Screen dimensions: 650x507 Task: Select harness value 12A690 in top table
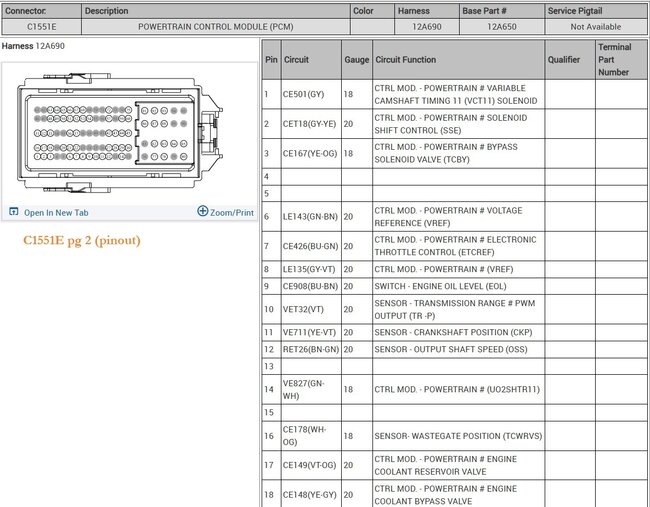tap(427, 27)
